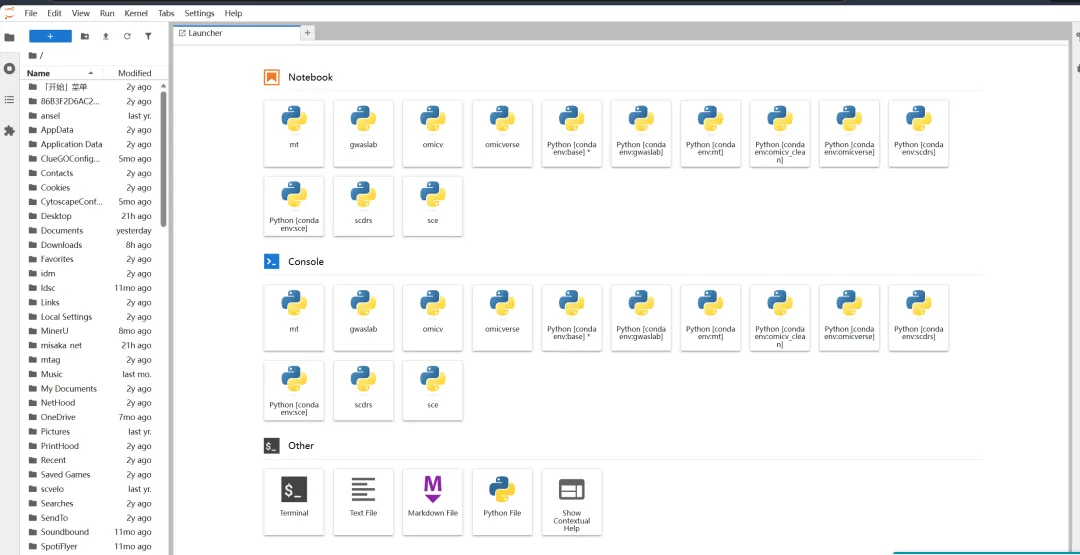The height and width of the screenshot is (555, 1080).
Task: Open a console with mt kernel
Action: tap(294, 318)
